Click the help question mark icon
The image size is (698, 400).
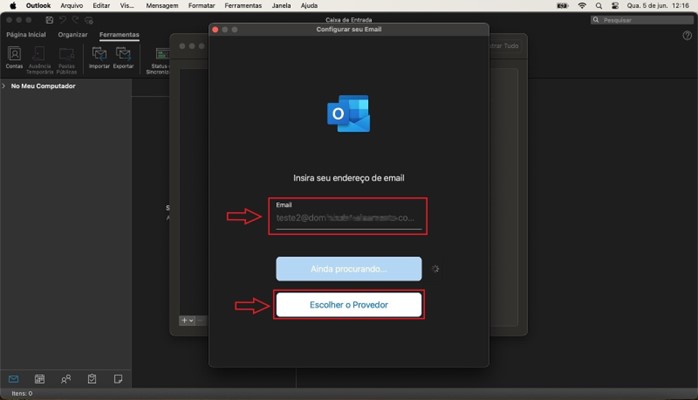687,36
